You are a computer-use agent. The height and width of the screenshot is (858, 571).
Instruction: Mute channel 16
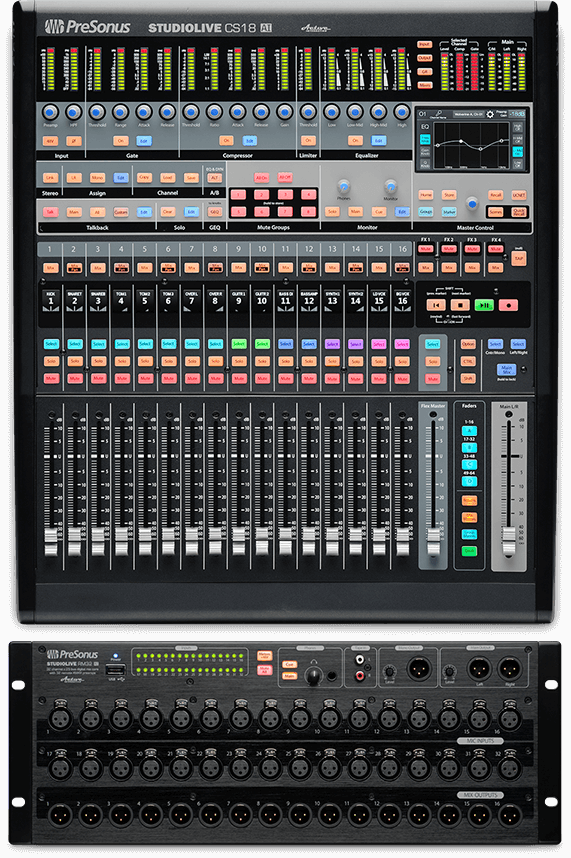pos(403,379)
